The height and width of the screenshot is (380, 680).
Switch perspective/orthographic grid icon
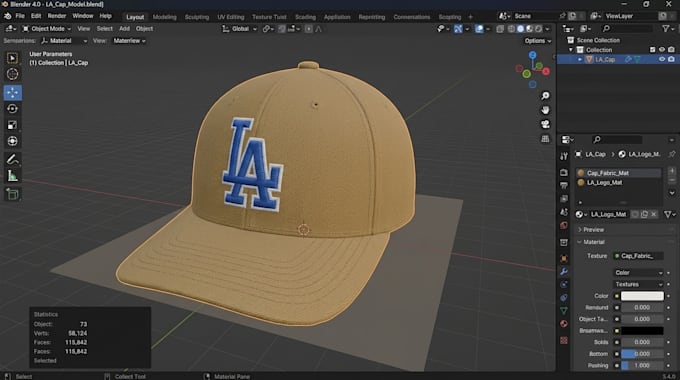pyautogui.click(x=545, y=139)
